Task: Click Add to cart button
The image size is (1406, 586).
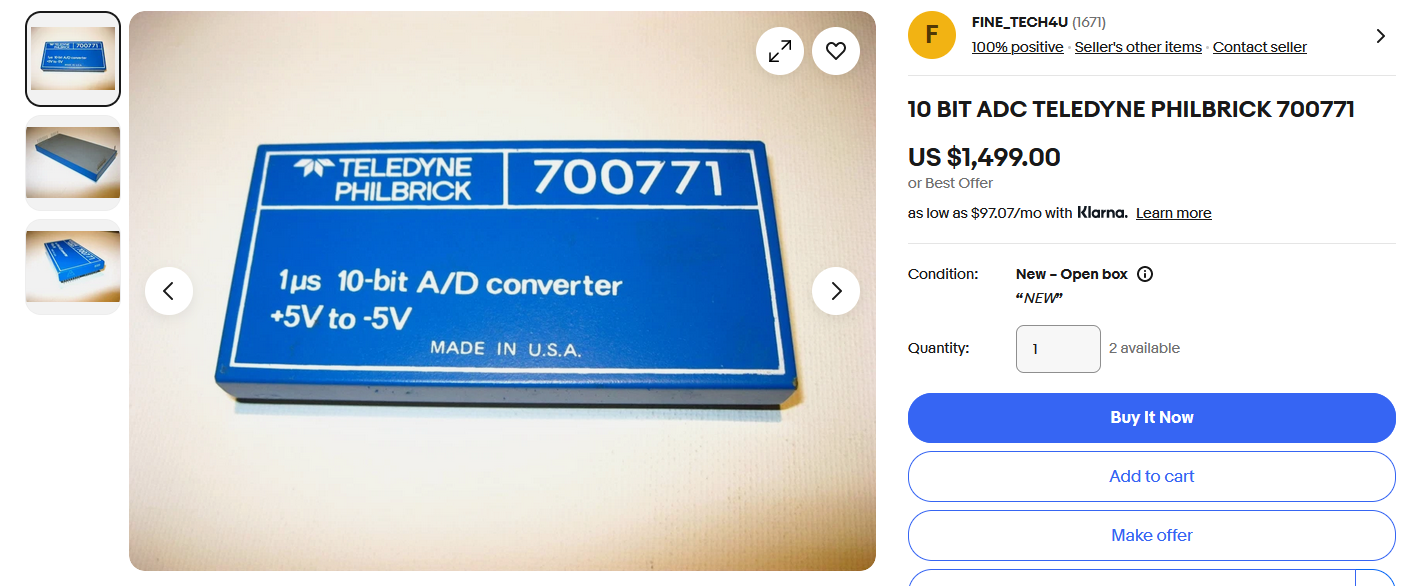Action: (1152, 477)
